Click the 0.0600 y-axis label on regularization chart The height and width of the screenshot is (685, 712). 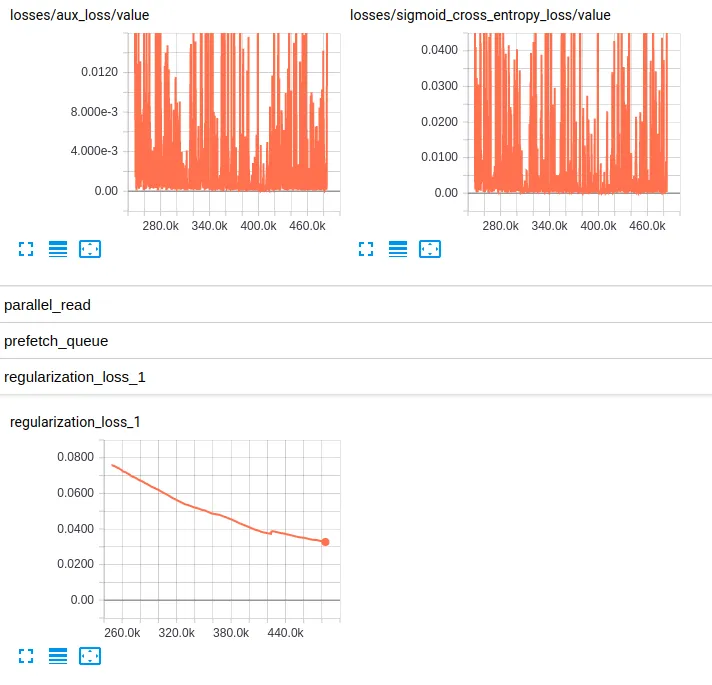[x=75, y=493]
